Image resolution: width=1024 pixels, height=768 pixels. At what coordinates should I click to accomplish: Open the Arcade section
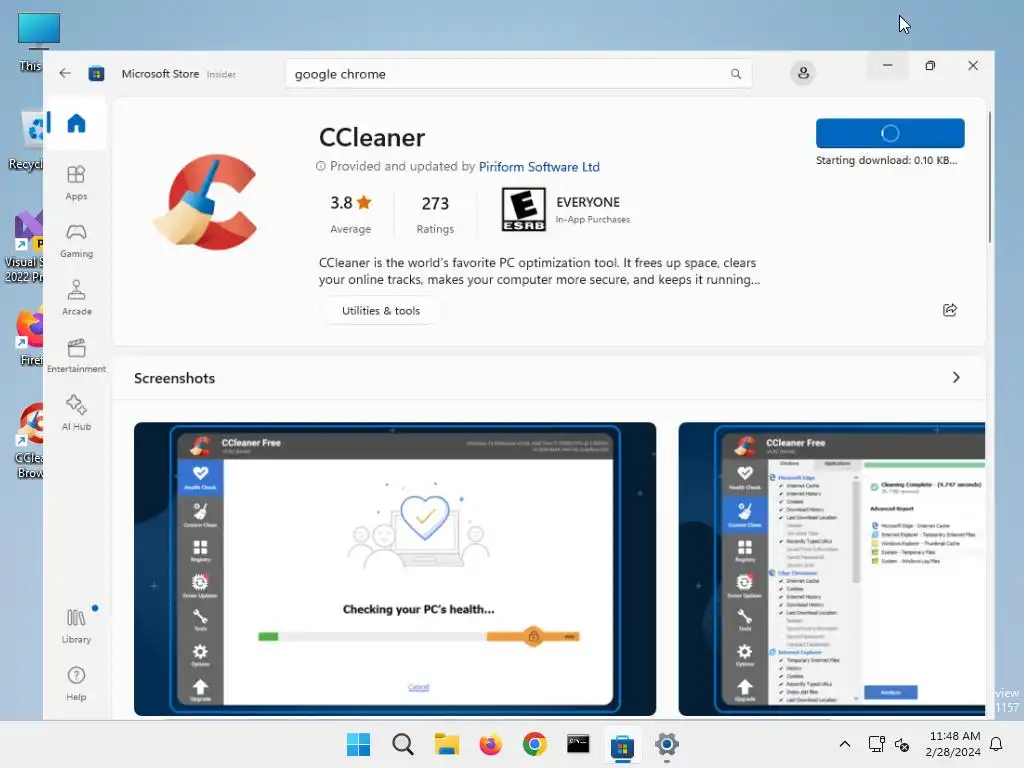pos(76,298)
